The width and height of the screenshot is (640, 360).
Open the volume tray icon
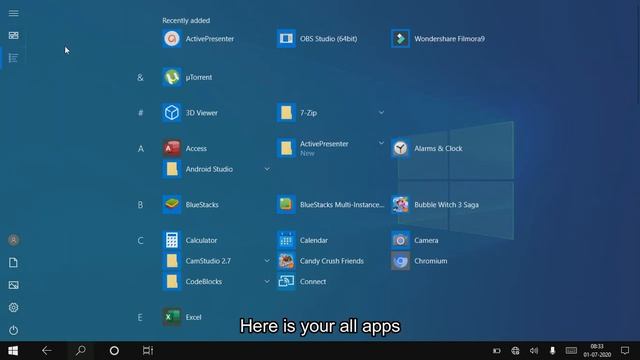click(534, 351)
